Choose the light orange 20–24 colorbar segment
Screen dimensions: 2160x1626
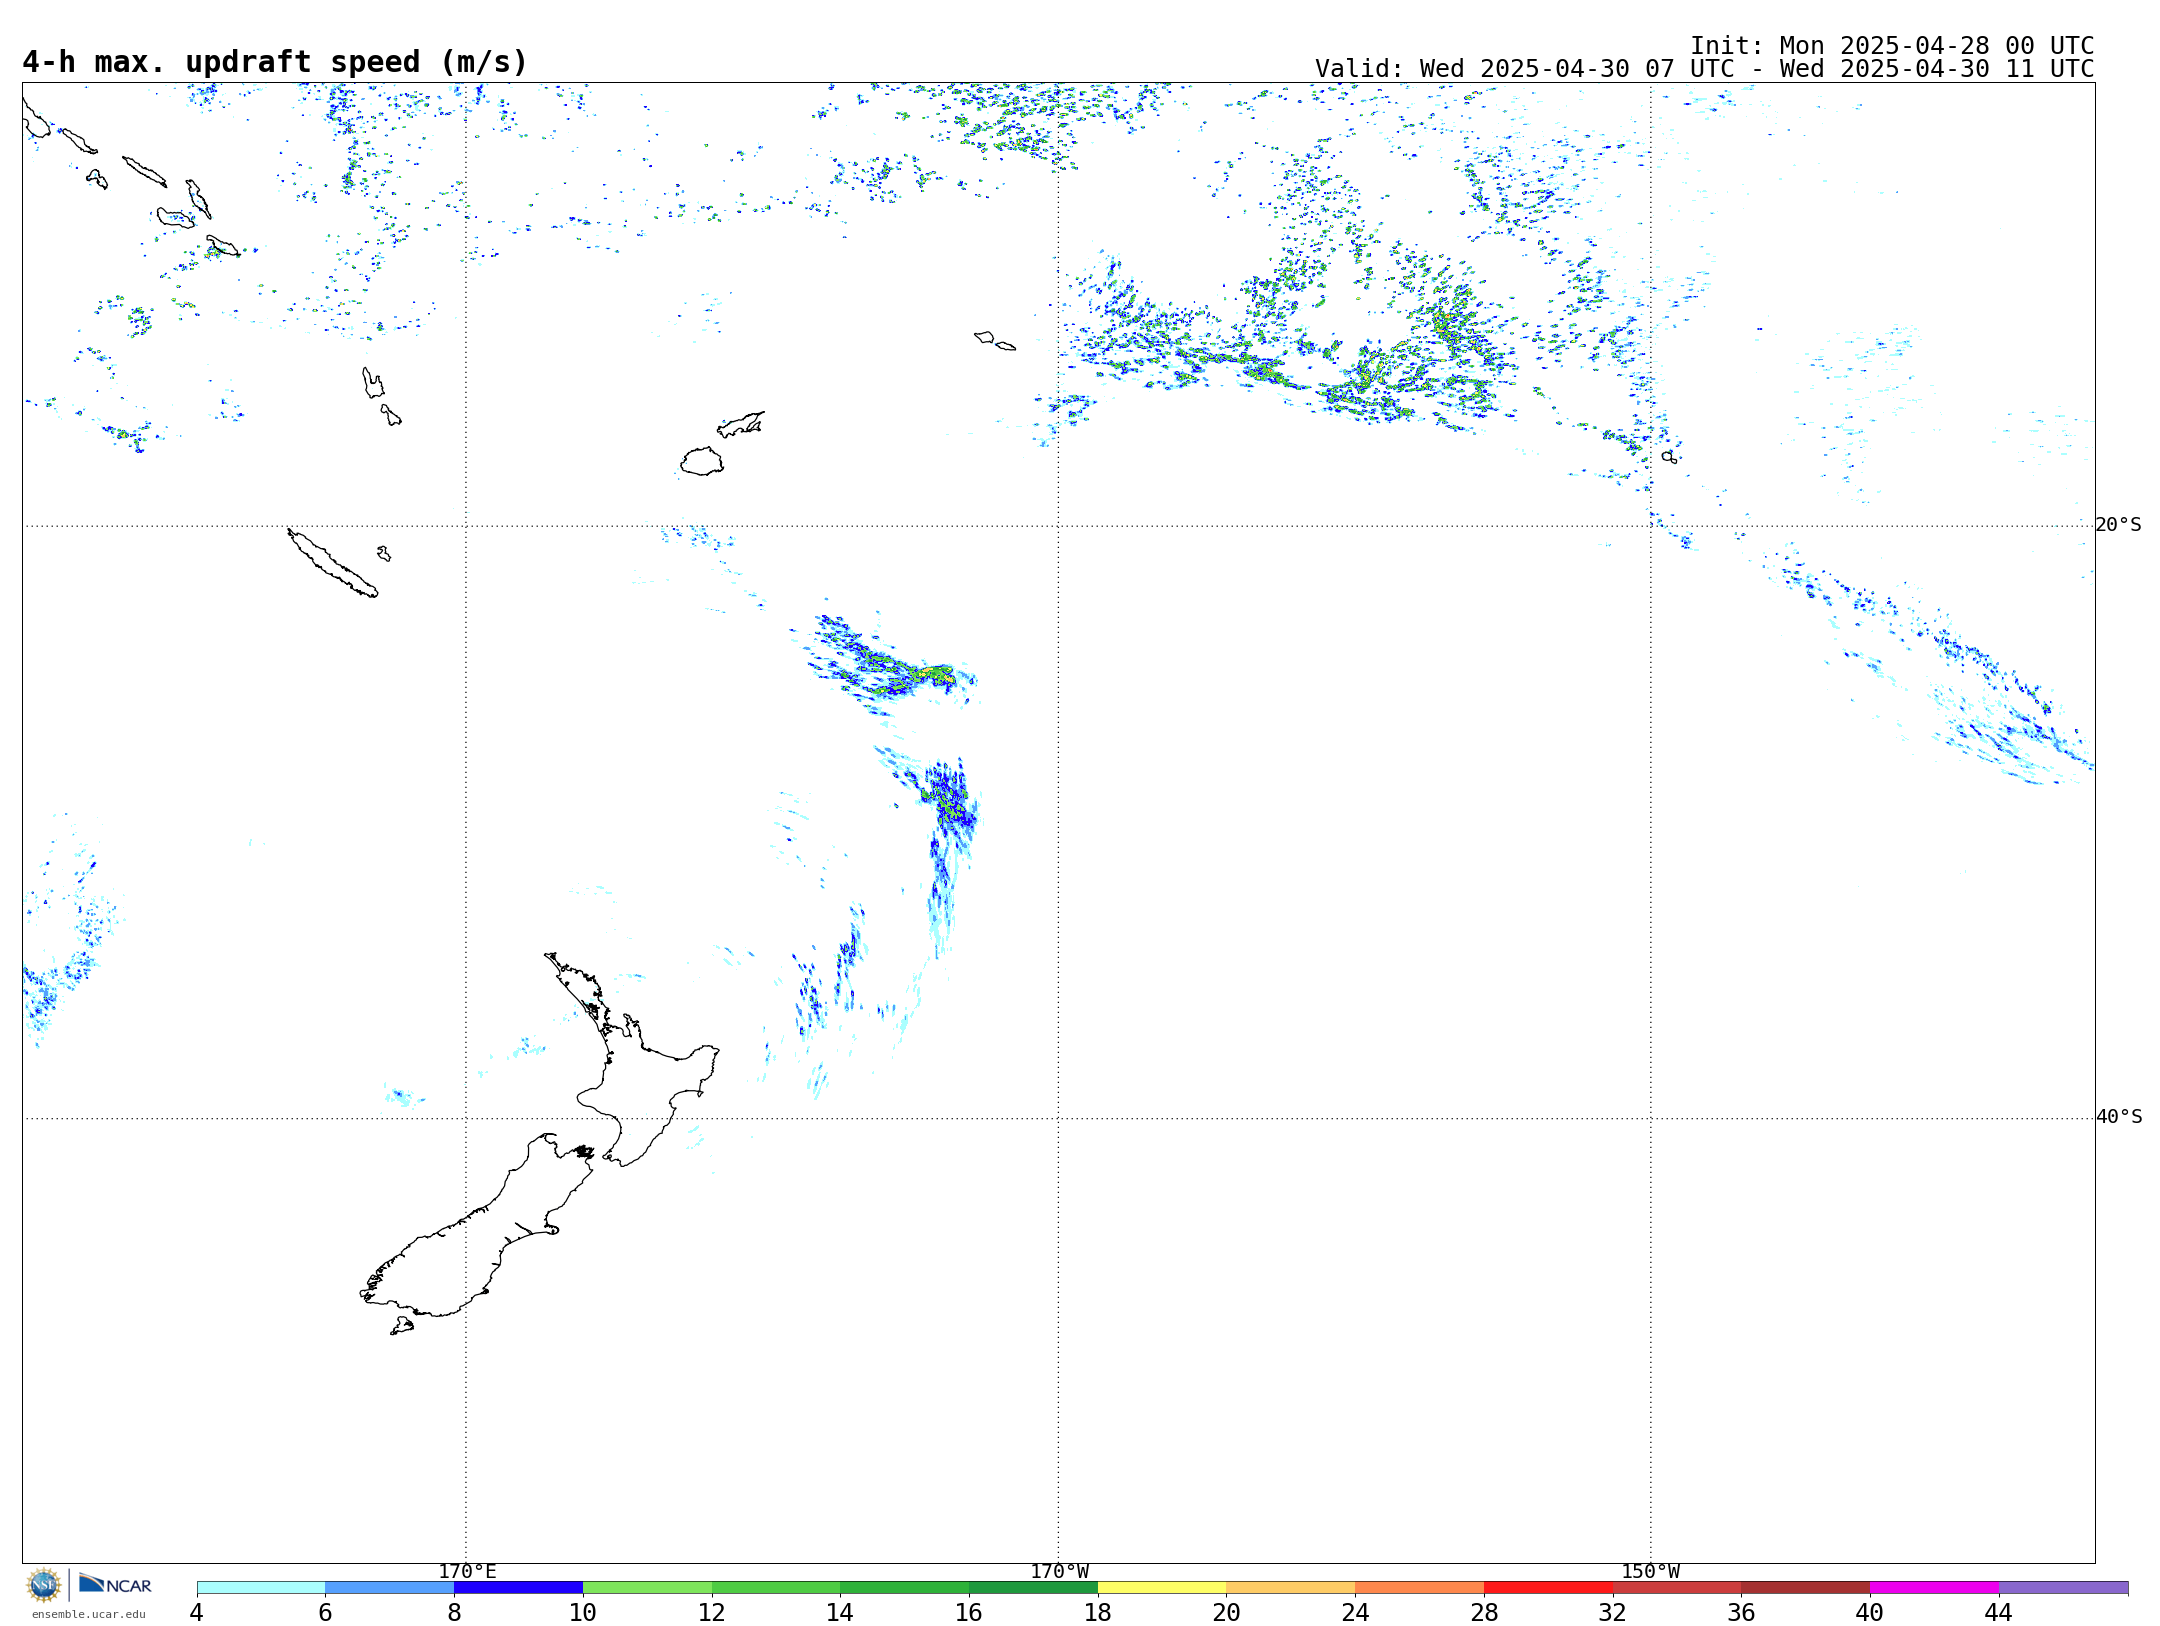click(x=1291, y=1588)
